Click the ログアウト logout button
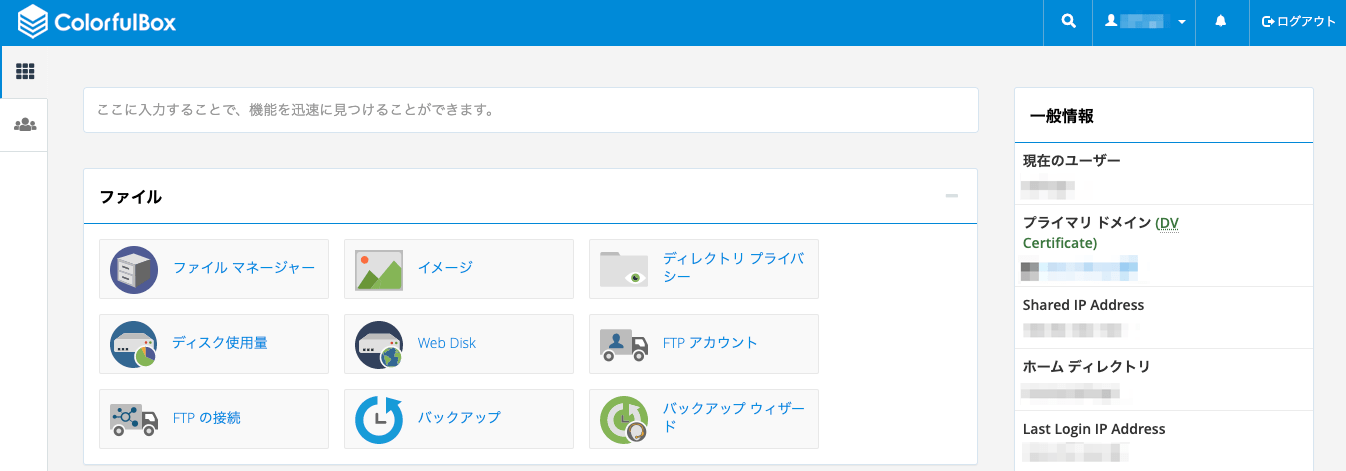 pyautogui.click(x=1298, y=22)
